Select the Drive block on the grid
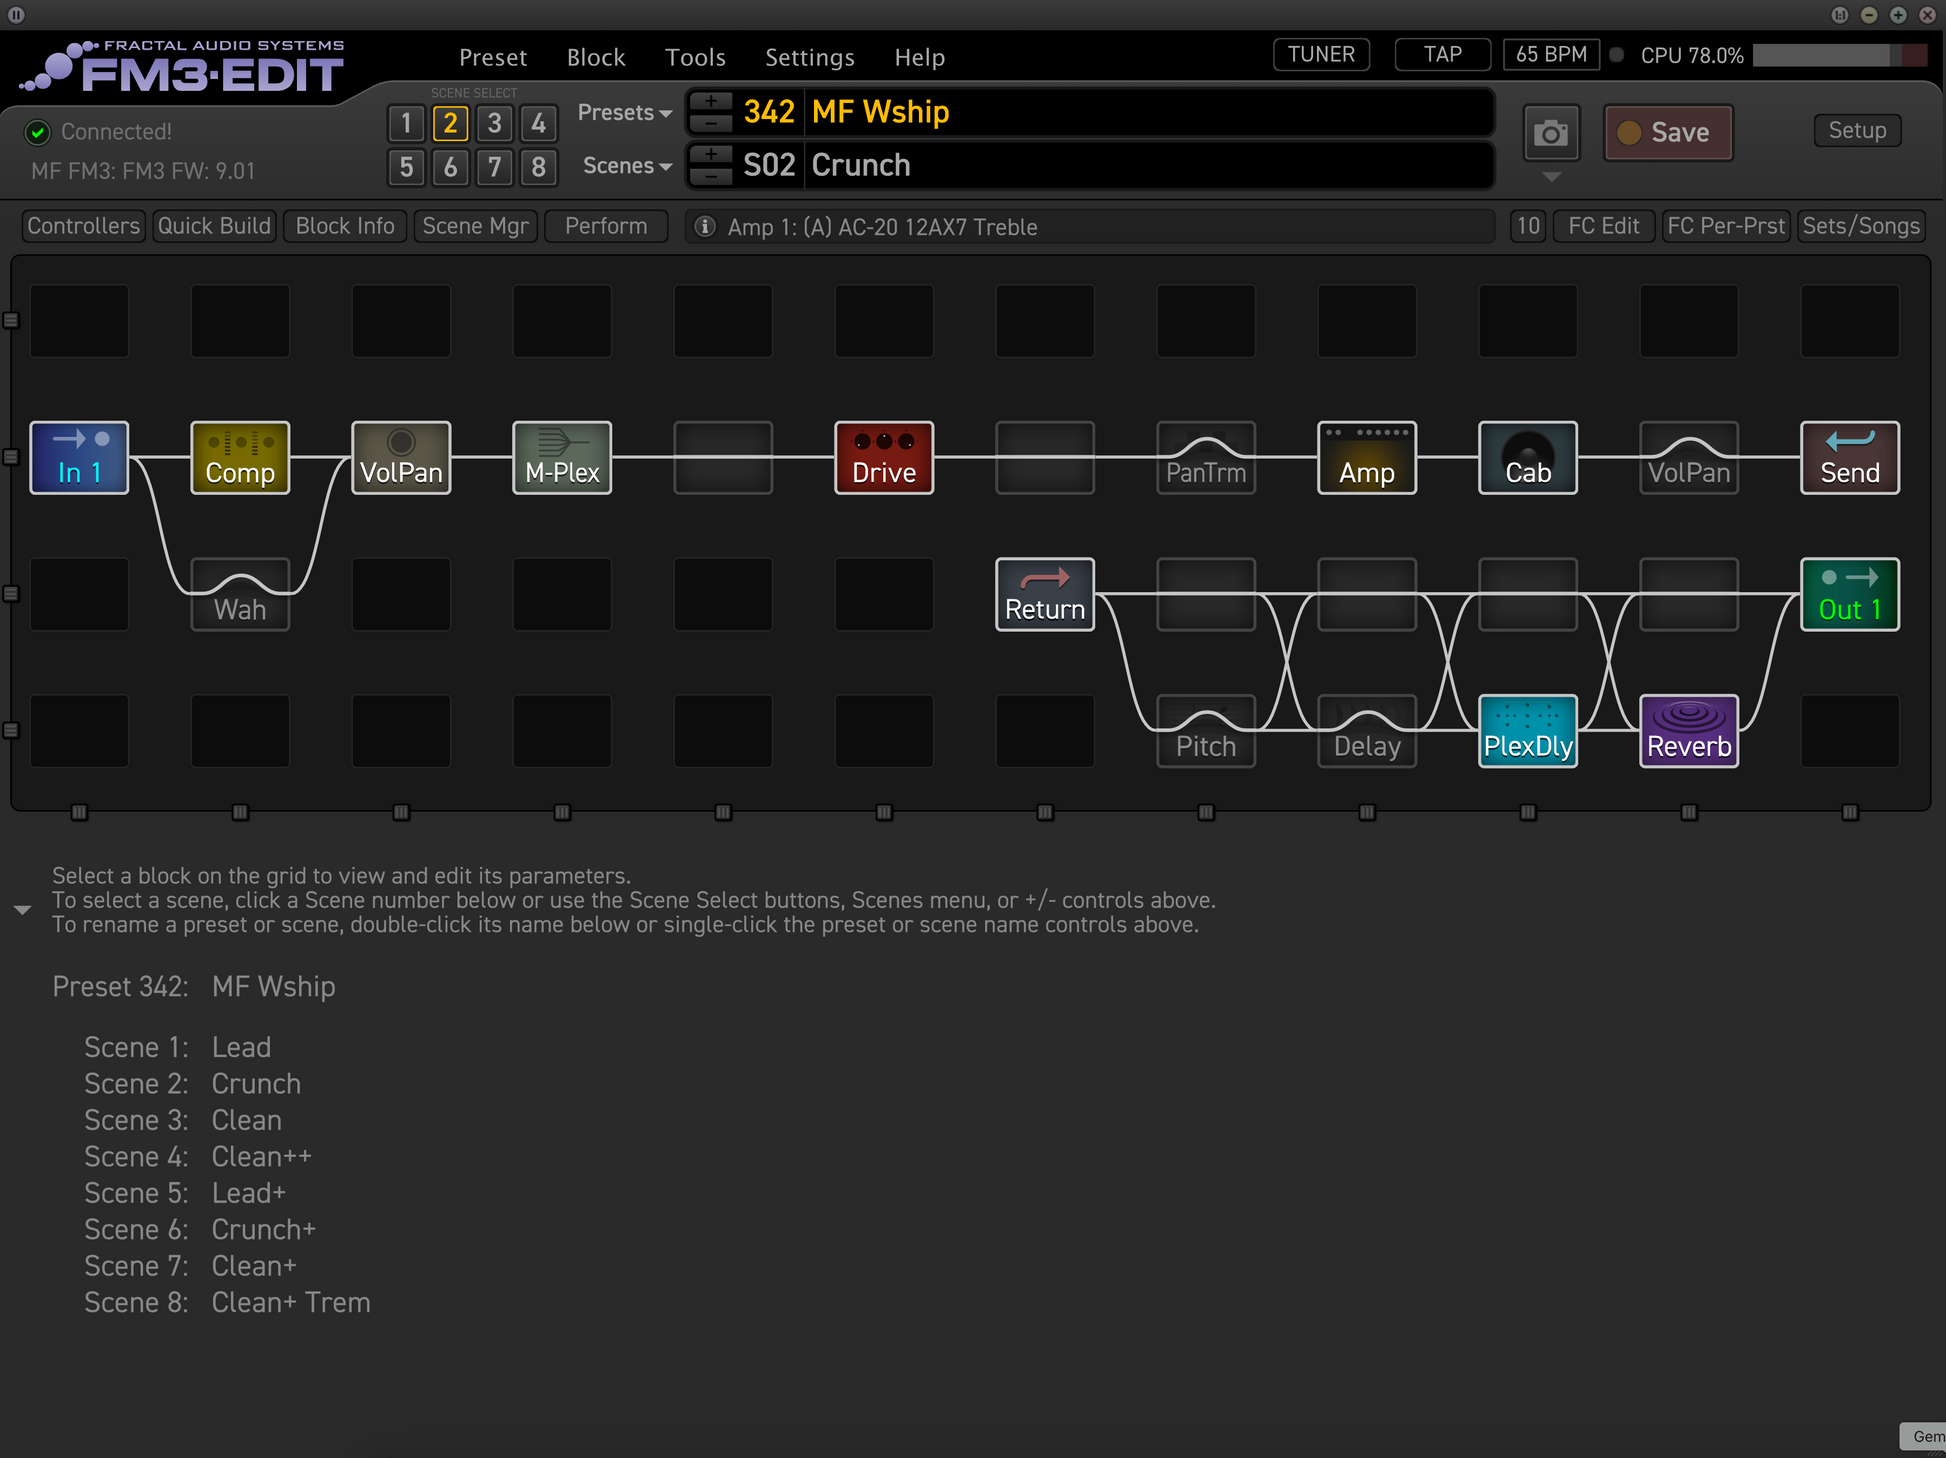 884,458
